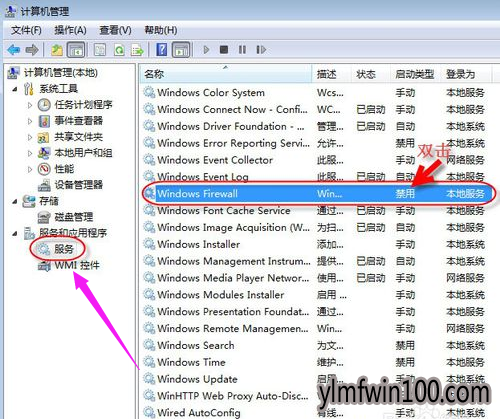This screenshot has width=501, height=419.
Task: Select 磁盘管理 in the tree
Action: pos(74,217)
